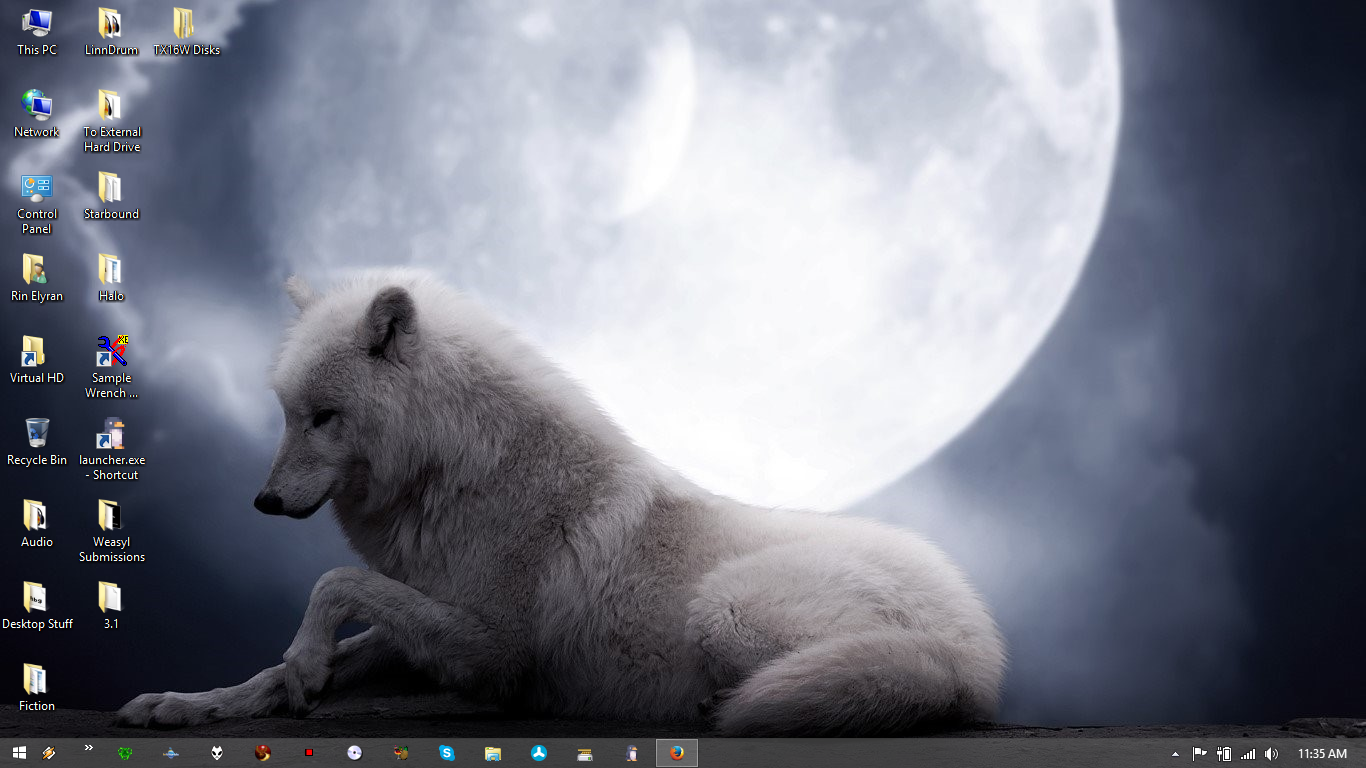This screenshot has height=768, width=1366.
Task: Show hidden system tray icons
Action: point(1175,754)
